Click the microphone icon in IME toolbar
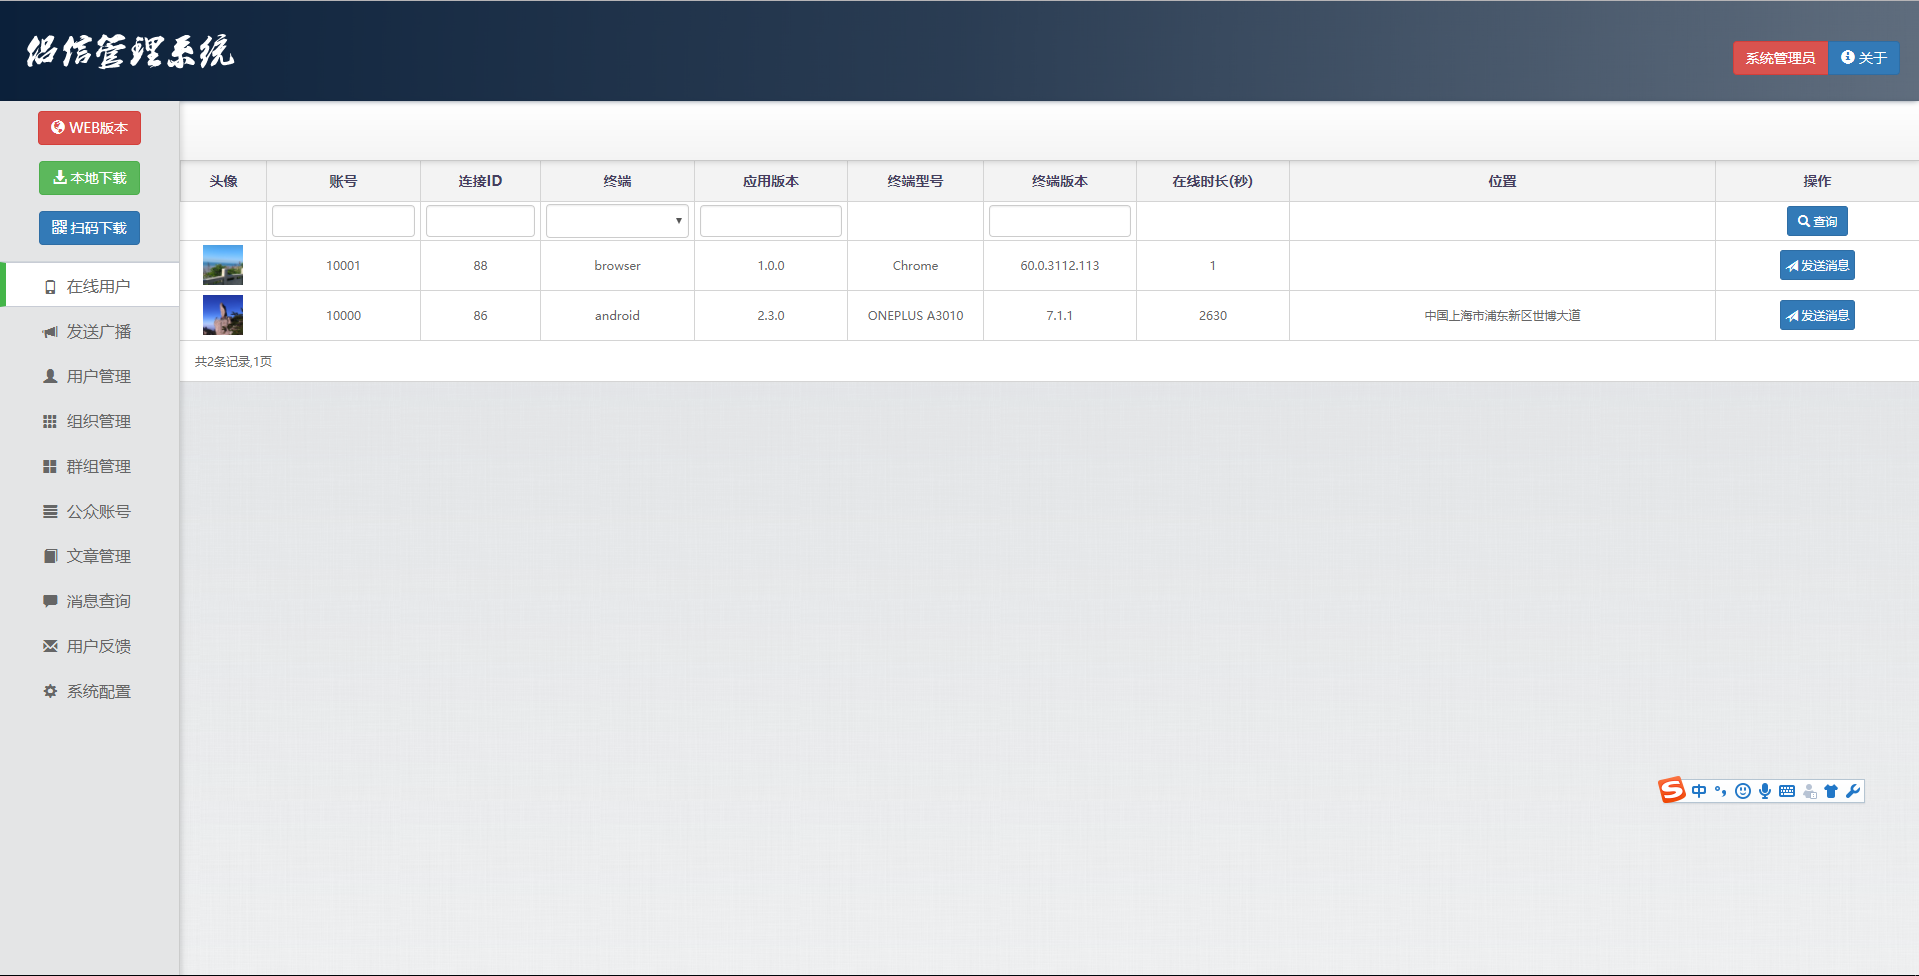 pos(1765,791)
